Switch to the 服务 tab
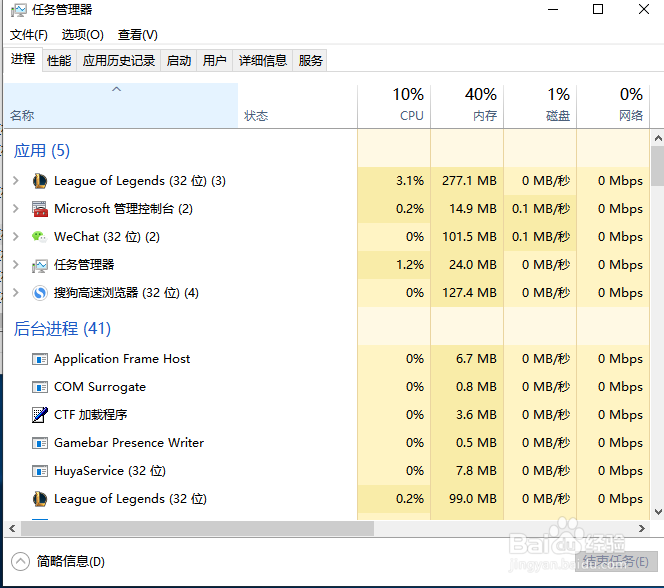Viewport: 664px width, 588px height. [x=310, y=61]
